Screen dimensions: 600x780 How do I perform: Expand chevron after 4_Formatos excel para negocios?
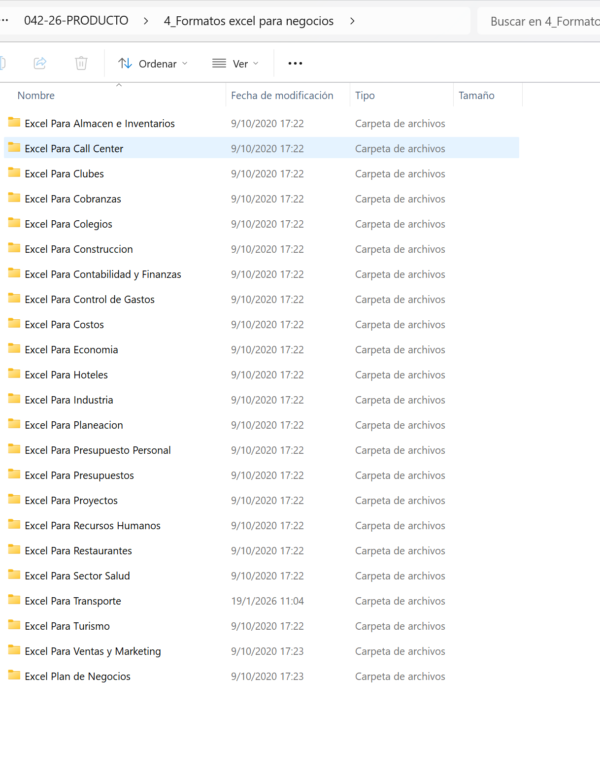point(352,21)
